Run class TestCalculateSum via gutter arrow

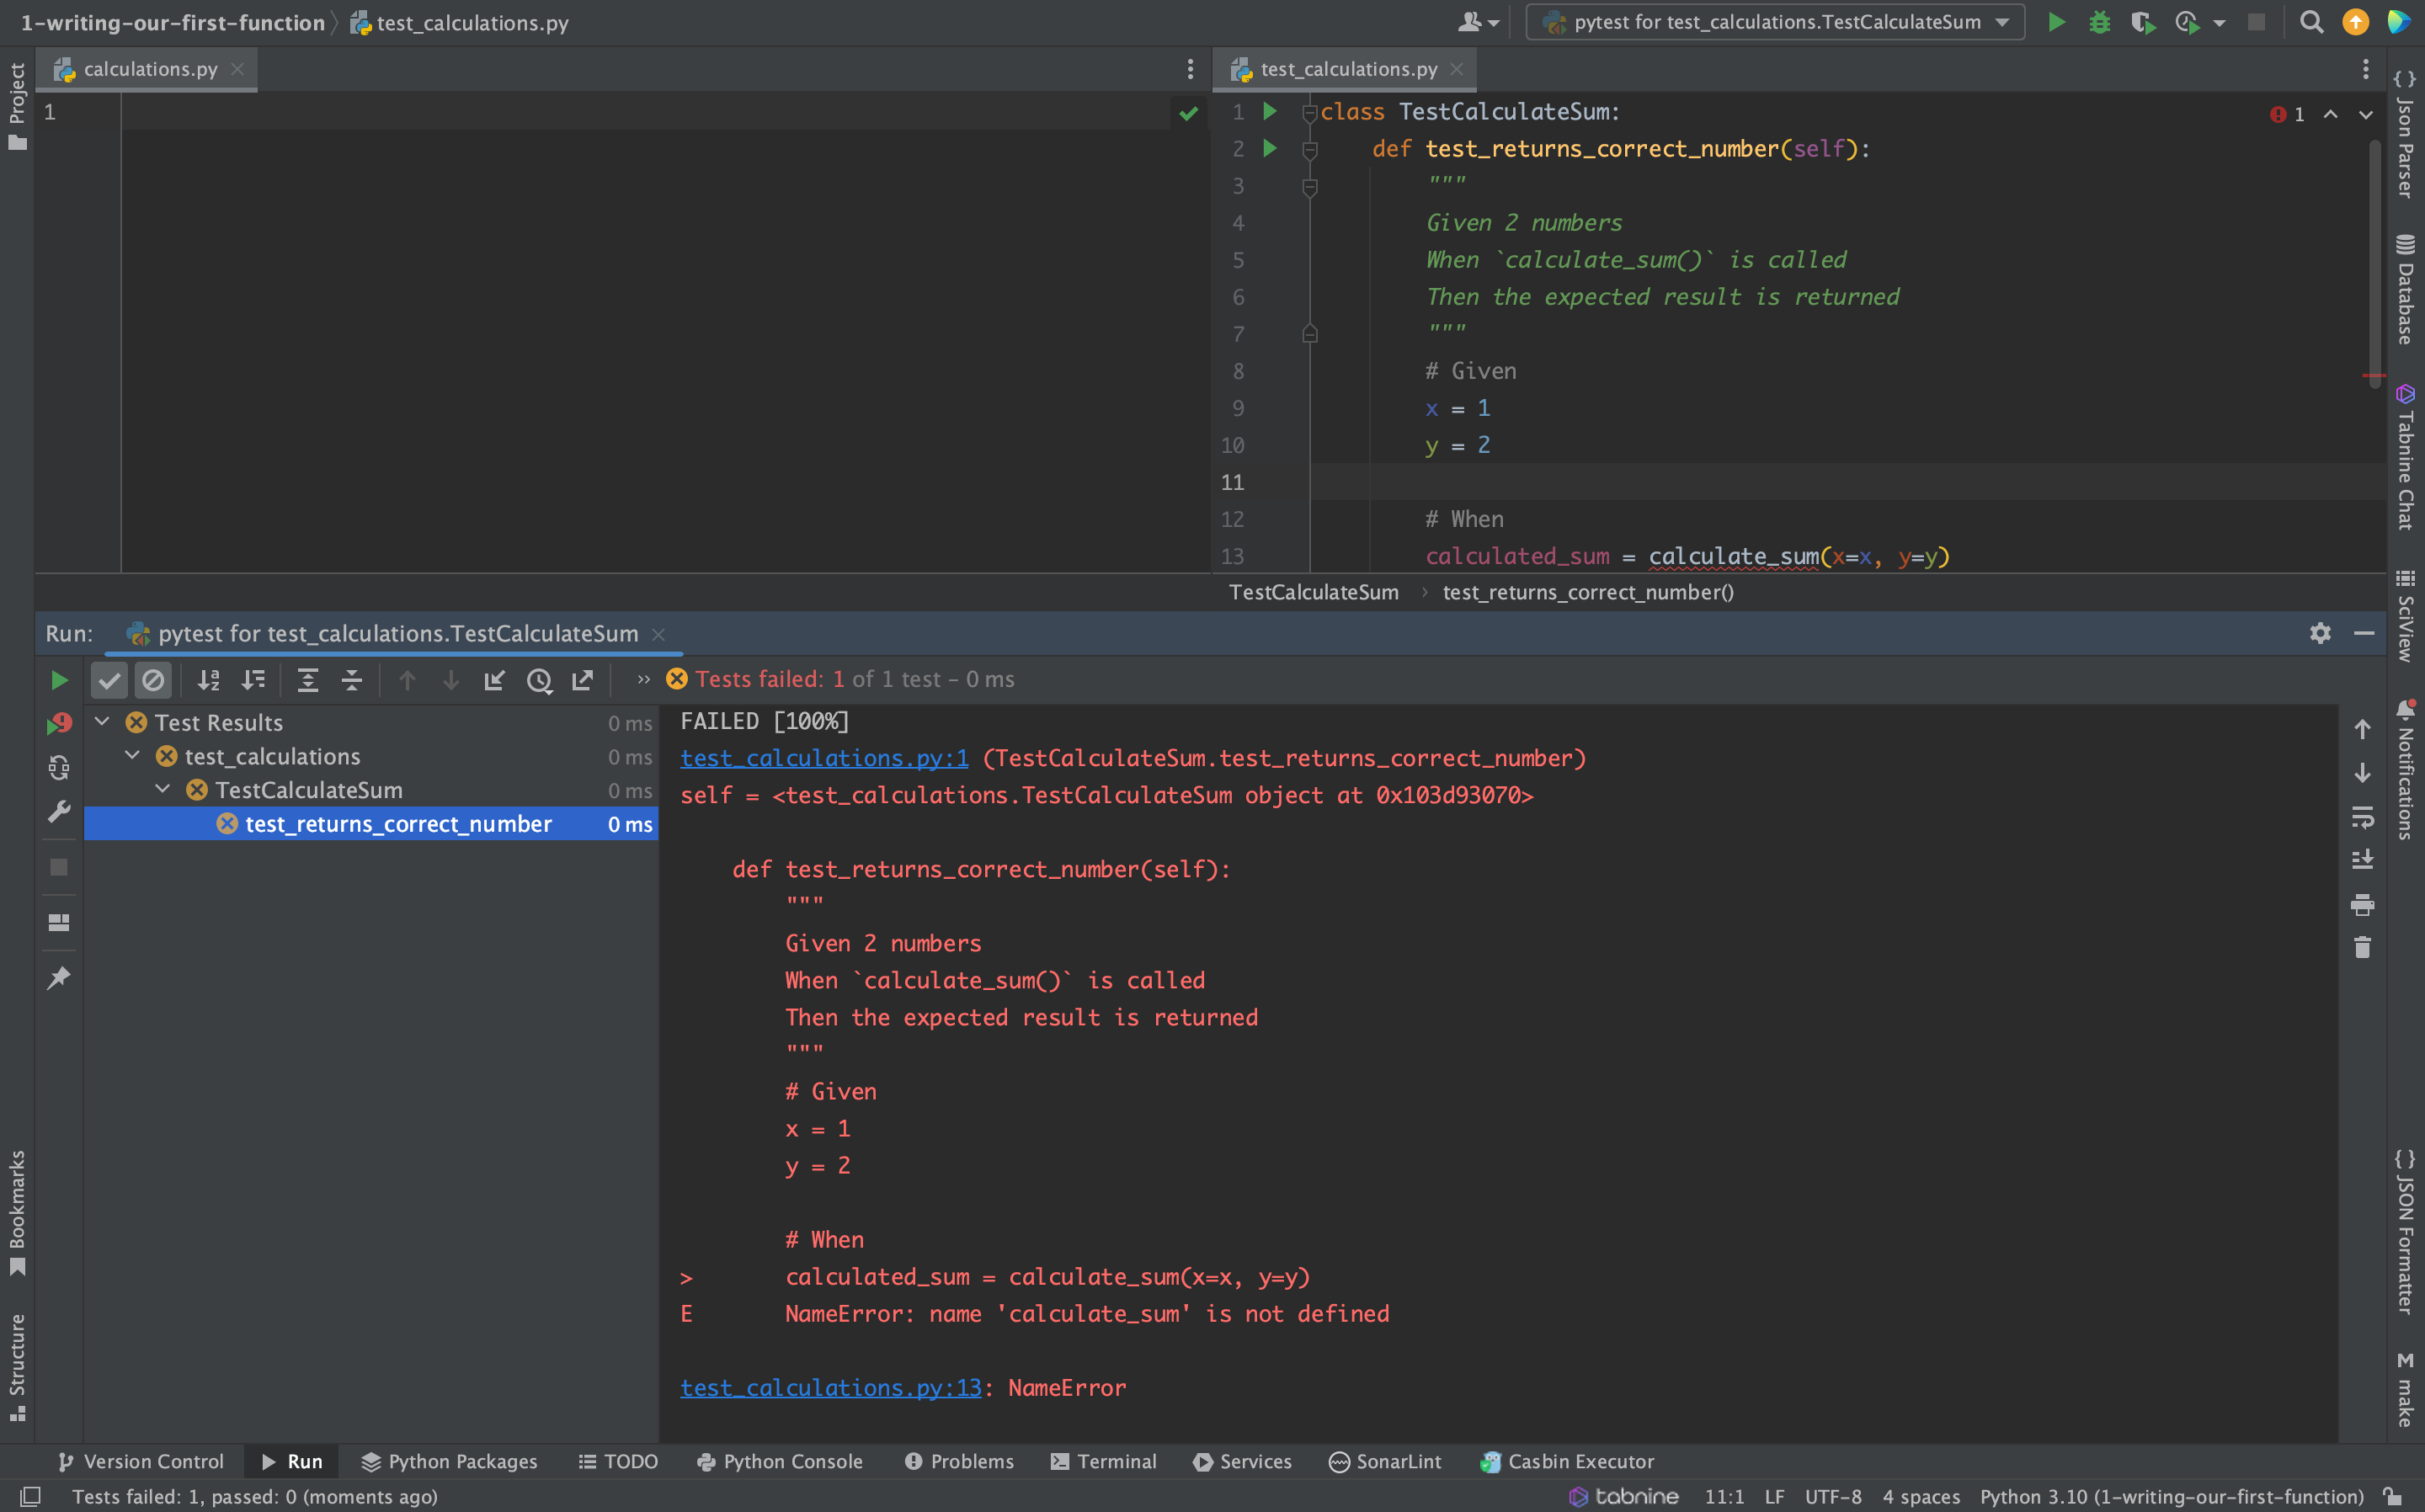[1270, 111]
